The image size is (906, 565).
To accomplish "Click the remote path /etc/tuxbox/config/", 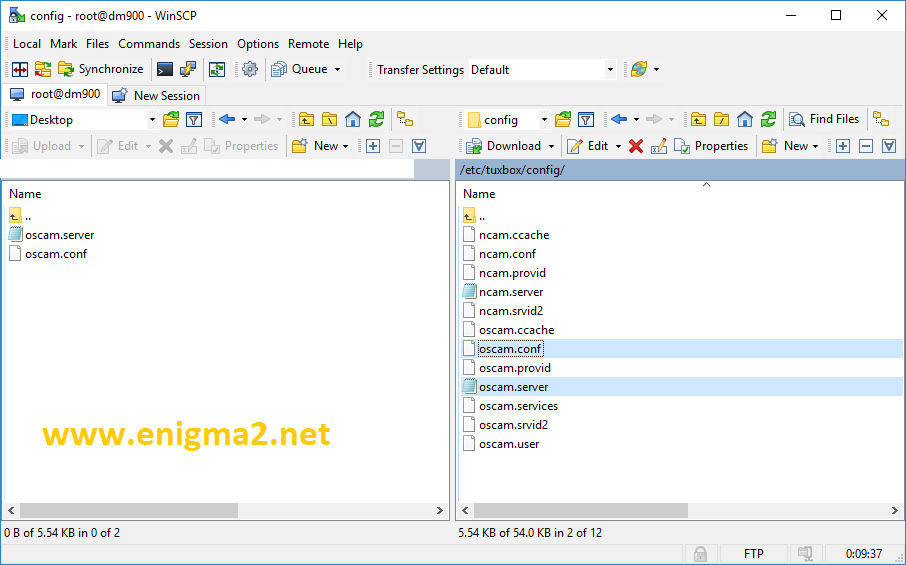I will point(513,170).
